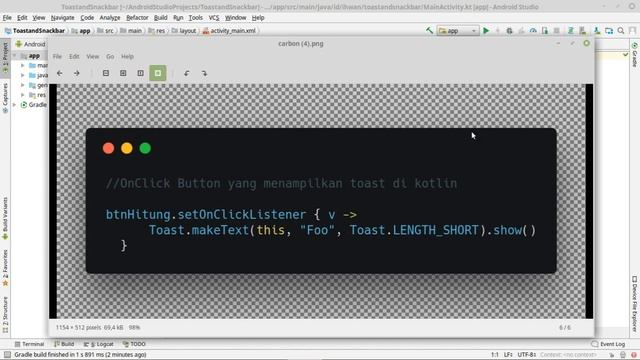
Task: Click ToastandSnackbar breadcrumb in navigation bar
Action: [x=35, y=31]
